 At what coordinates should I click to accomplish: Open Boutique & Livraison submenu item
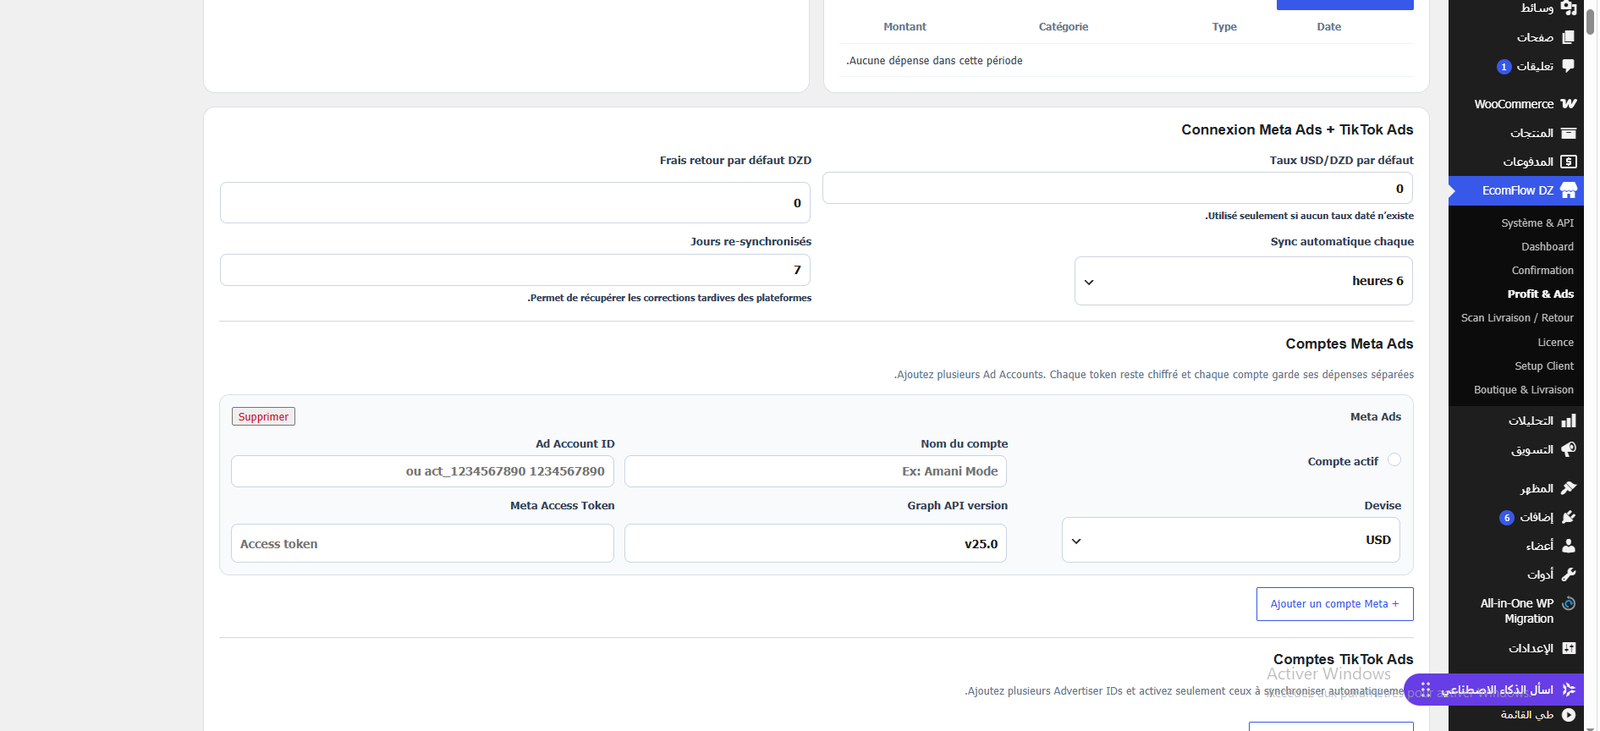coord(1523,390)
